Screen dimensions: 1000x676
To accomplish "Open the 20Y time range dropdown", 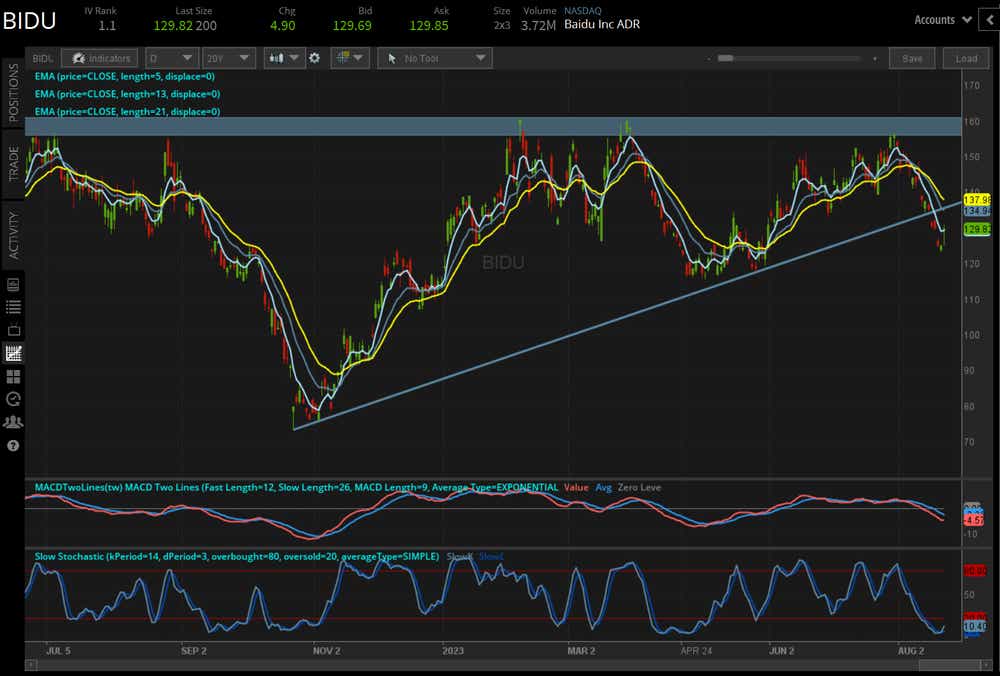I will click(228, 58).
